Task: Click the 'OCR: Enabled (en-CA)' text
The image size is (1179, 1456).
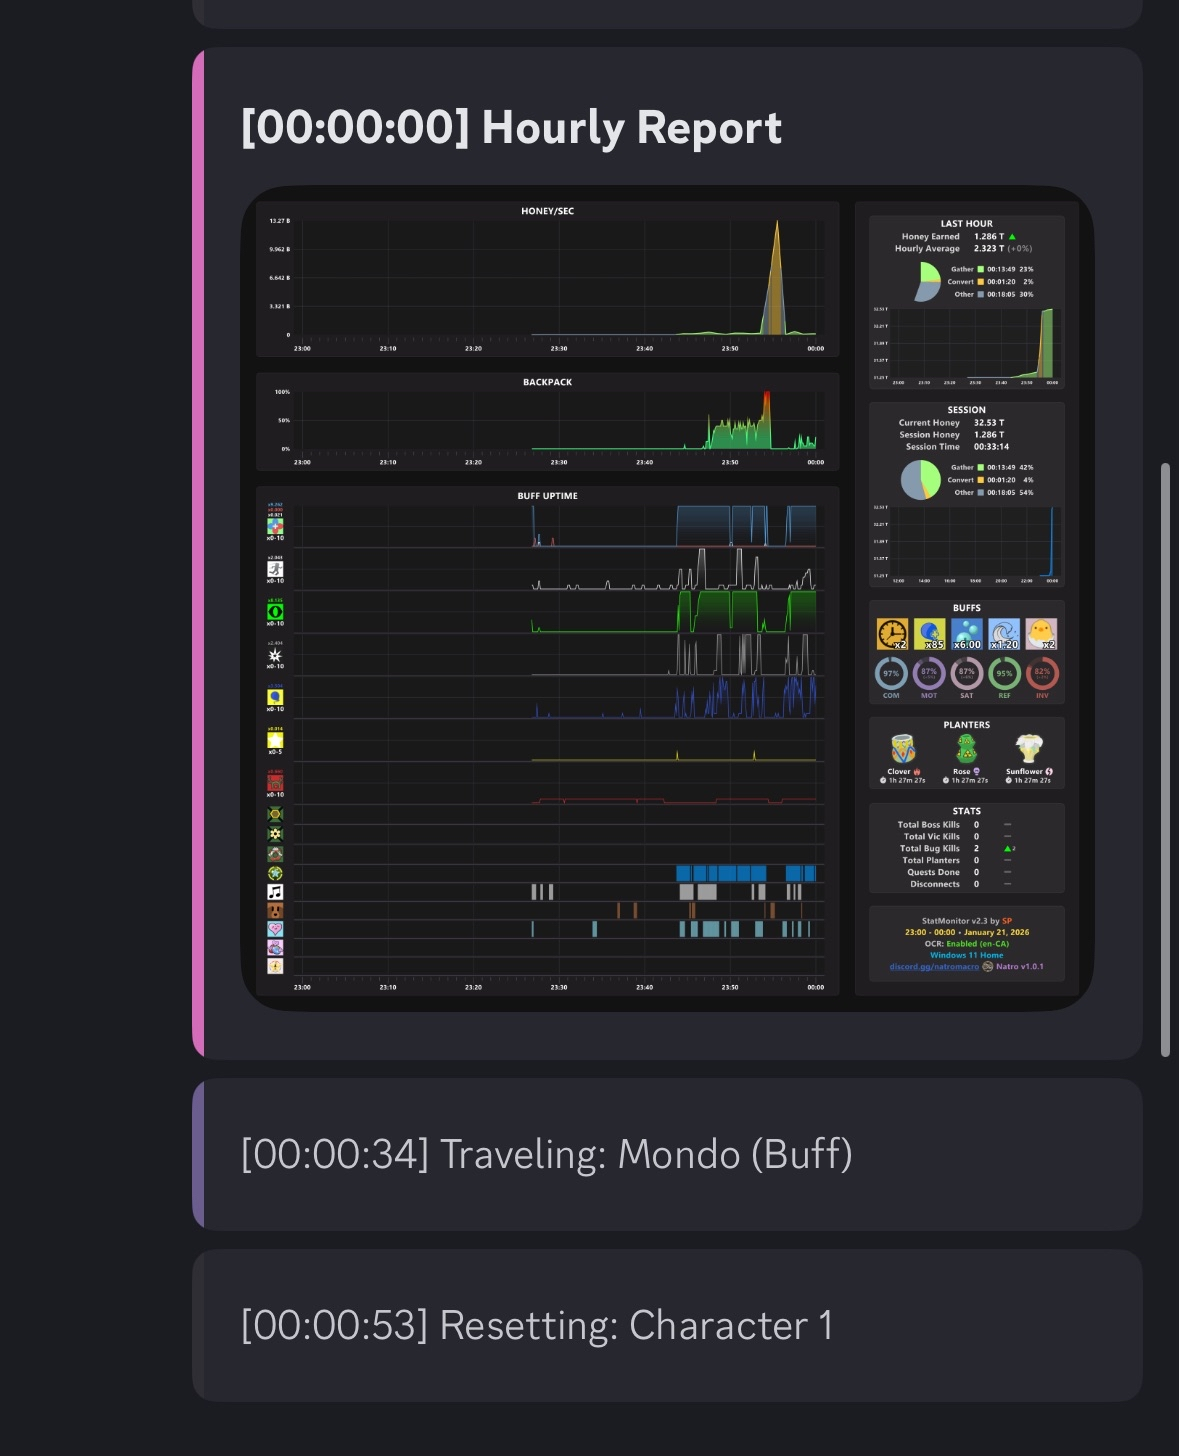Action: (967, 944)
